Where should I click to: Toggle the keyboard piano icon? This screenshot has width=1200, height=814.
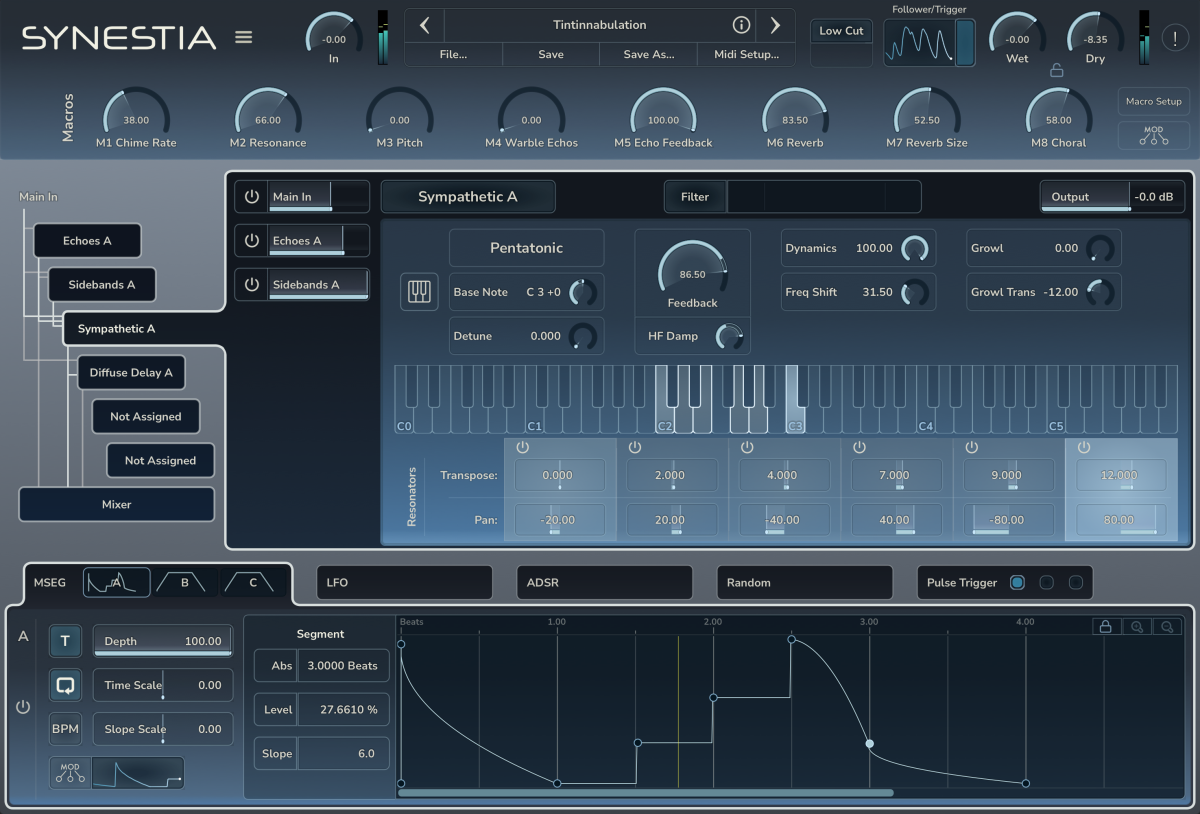click(420, 292)
